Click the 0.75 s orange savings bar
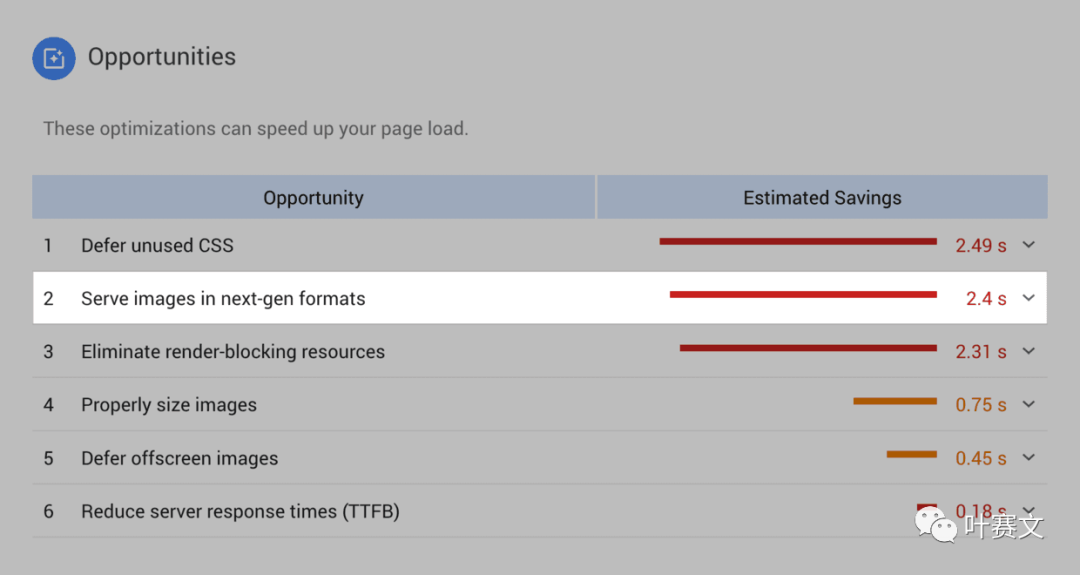 click(895, 401)
